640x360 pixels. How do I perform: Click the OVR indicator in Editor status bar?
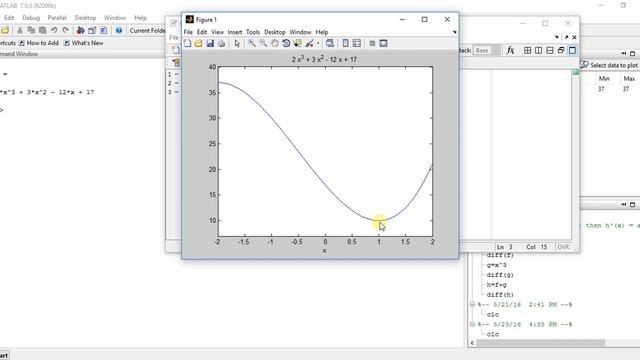(563, 247)
